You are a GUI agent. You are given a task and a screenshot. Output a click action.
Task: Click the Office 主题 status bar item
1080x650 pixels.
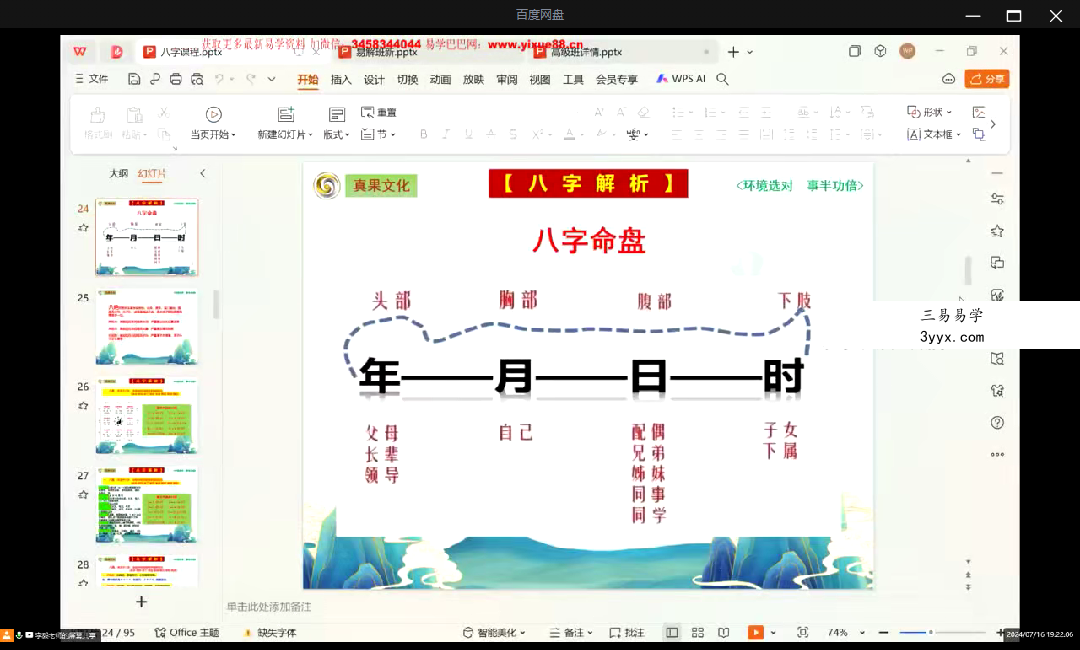click(x=187, y=633)
